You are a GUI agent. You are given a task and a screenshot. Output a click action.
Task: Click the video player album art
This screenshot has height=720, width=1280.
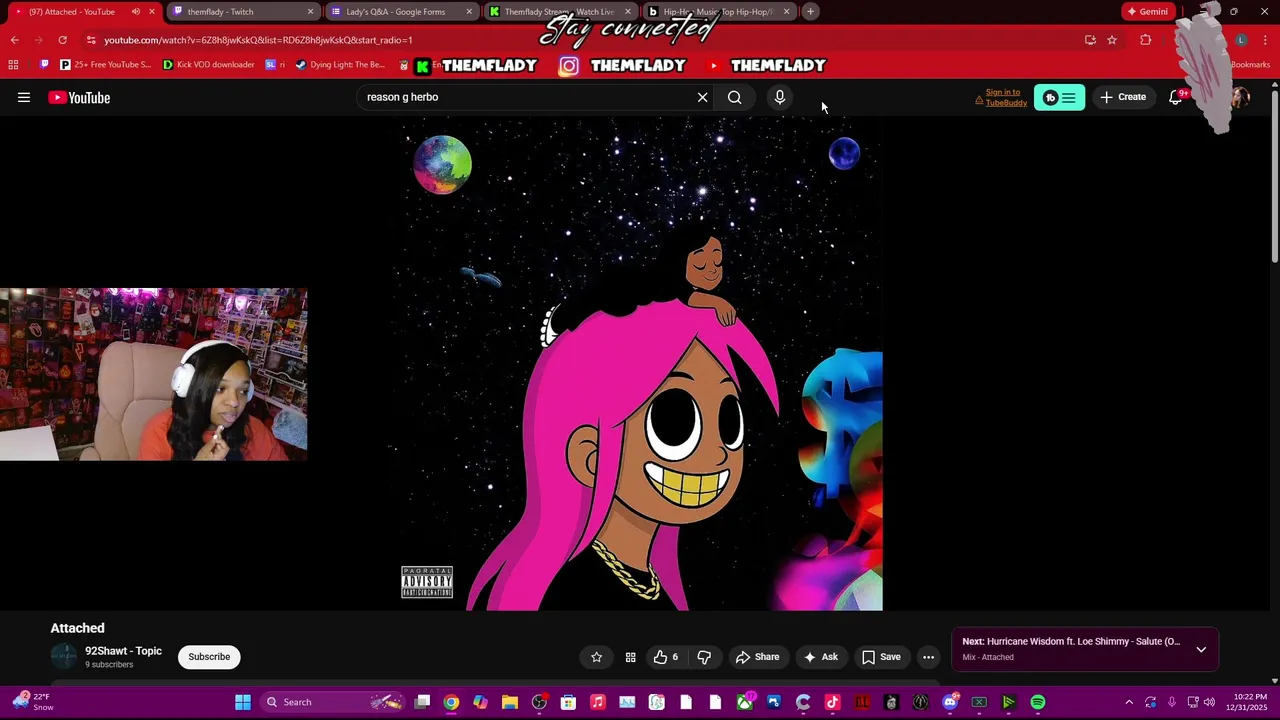tap(640, 364)
